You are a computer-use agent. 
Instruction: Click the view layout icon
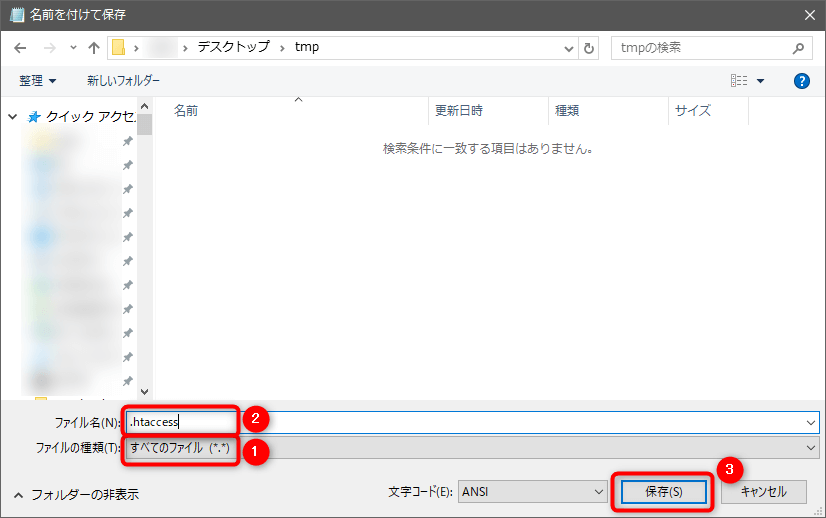[739, 81]
